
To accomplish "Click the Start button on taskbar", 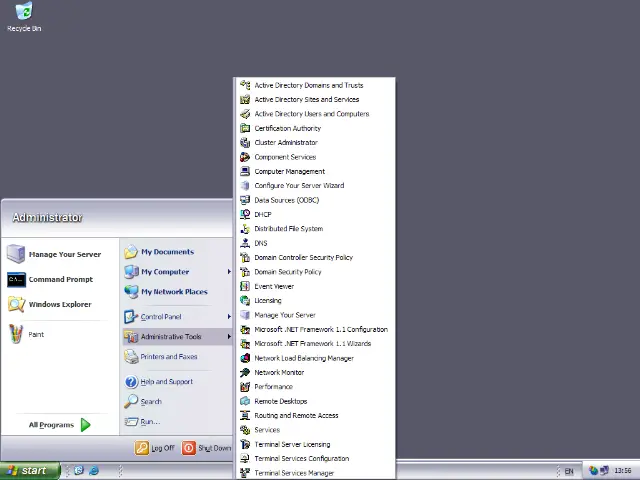I will 28,471.
